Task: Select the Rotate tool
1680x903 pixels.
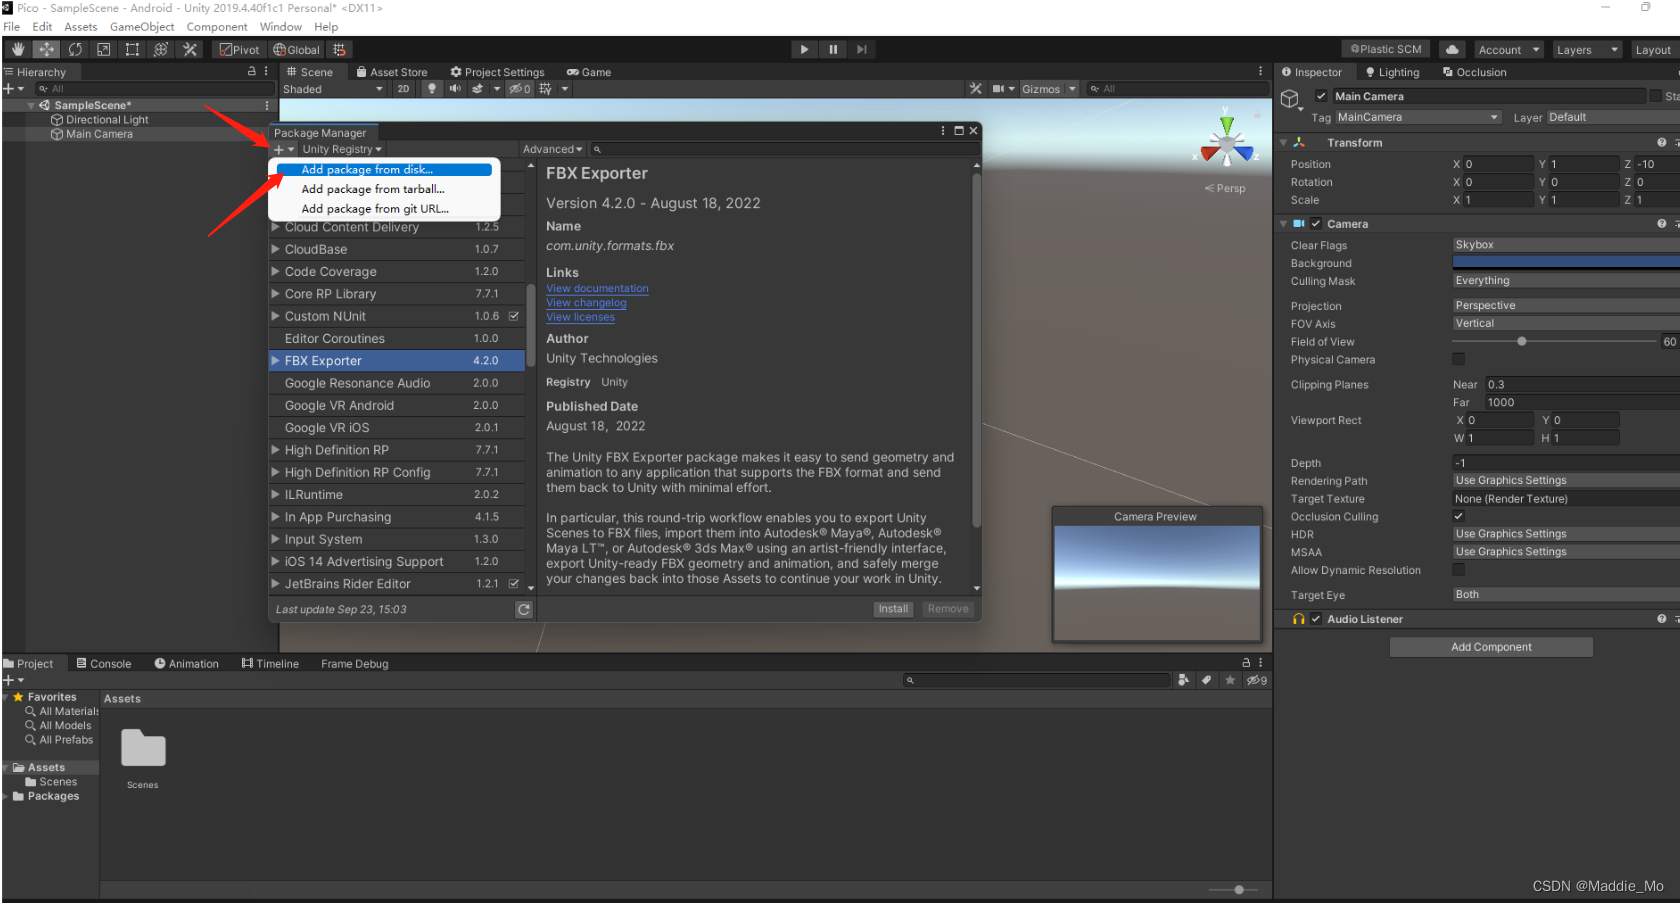Action: coord(75,49)
